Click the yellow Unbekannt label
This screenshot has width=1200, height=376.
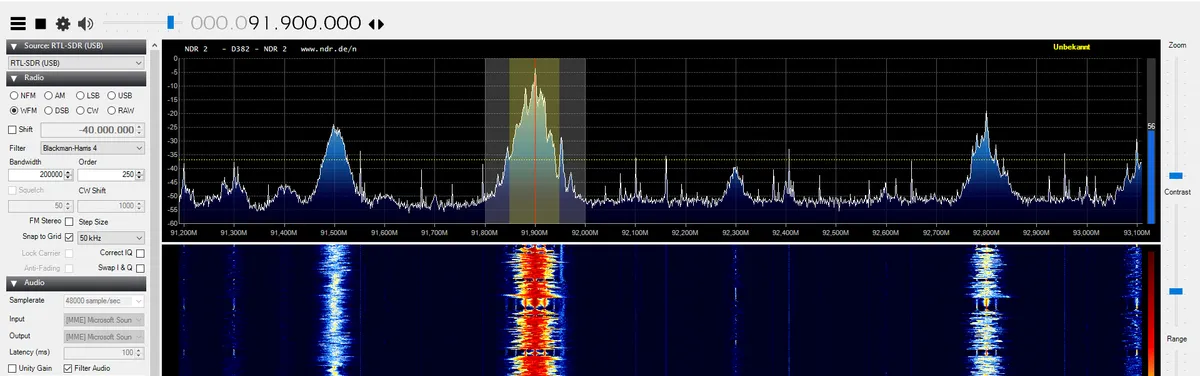[1072, 47]
